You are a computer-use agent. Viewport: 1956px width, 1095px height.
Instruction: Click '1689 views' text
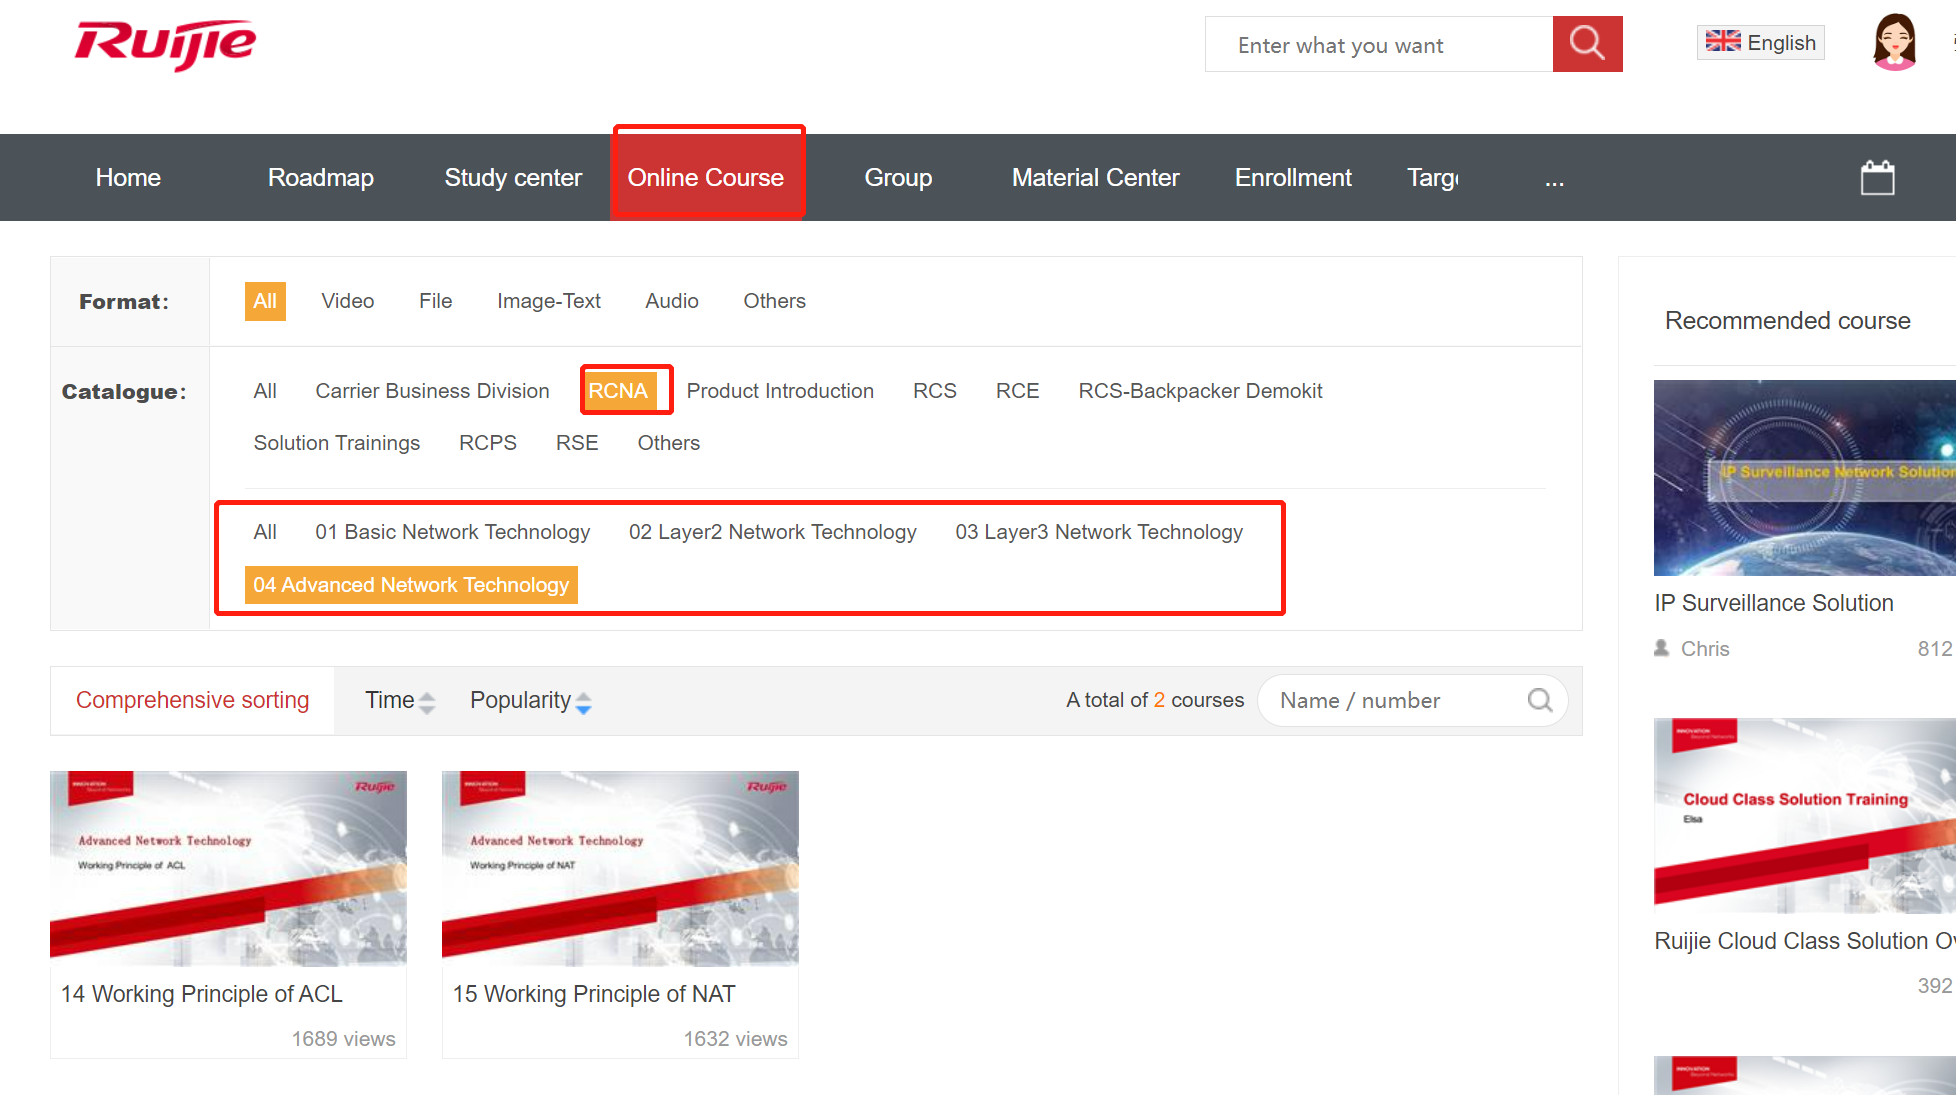click(343, 1039)
